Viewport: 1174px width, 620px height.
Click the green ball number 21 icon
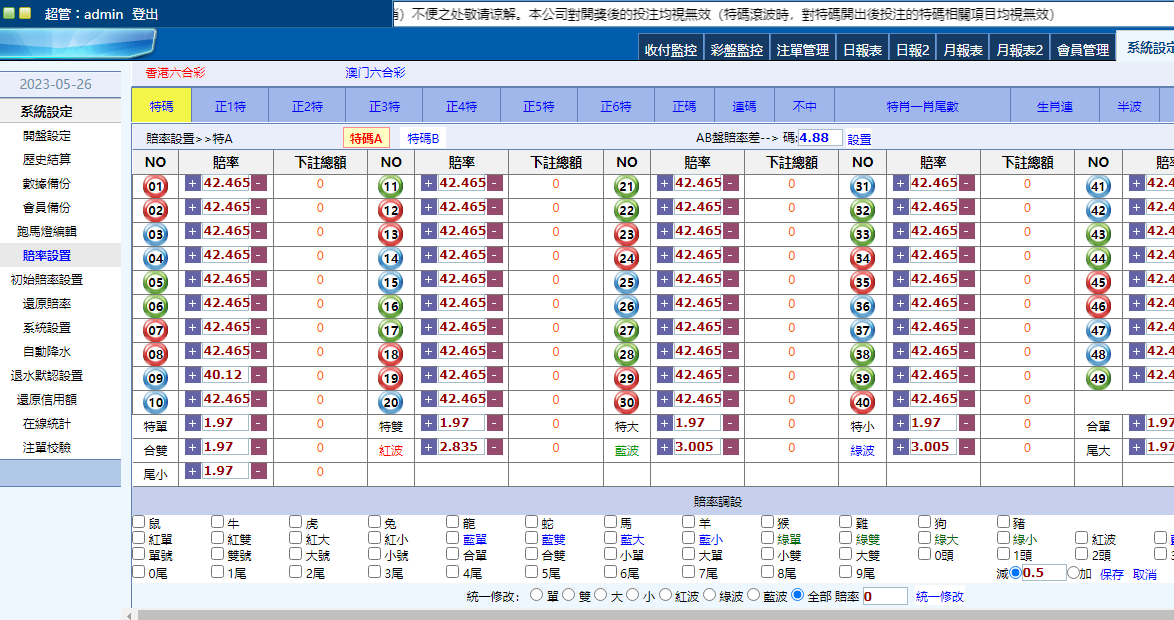[x=627, y=186]
